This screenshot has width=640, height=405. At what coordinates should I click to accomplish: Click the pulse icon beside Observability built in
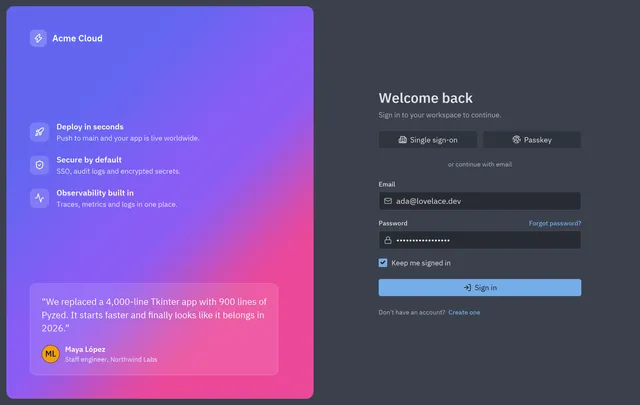[40, 198]
